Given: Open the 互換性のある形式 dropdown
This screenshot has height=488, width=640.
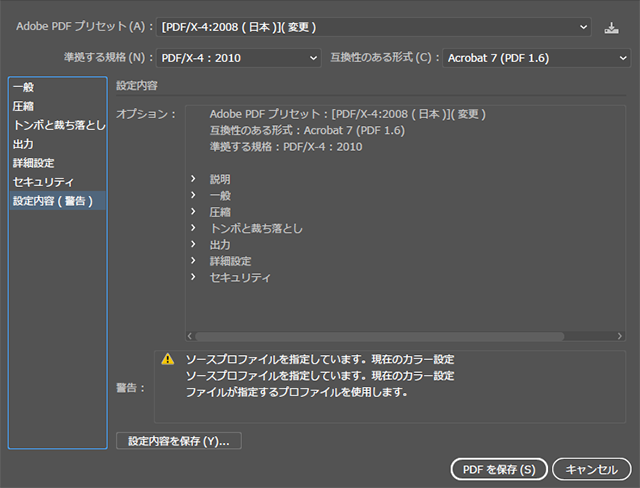Looking at the screenshot, I should click(x=536, y=58).
